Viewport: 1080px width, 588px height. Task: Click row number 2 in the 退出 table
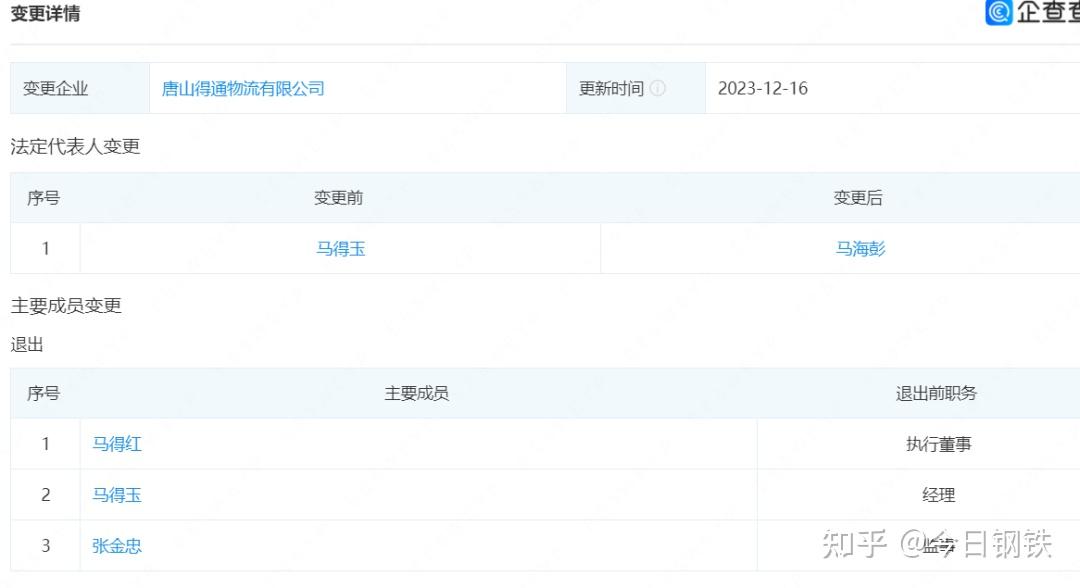(45, 495)
